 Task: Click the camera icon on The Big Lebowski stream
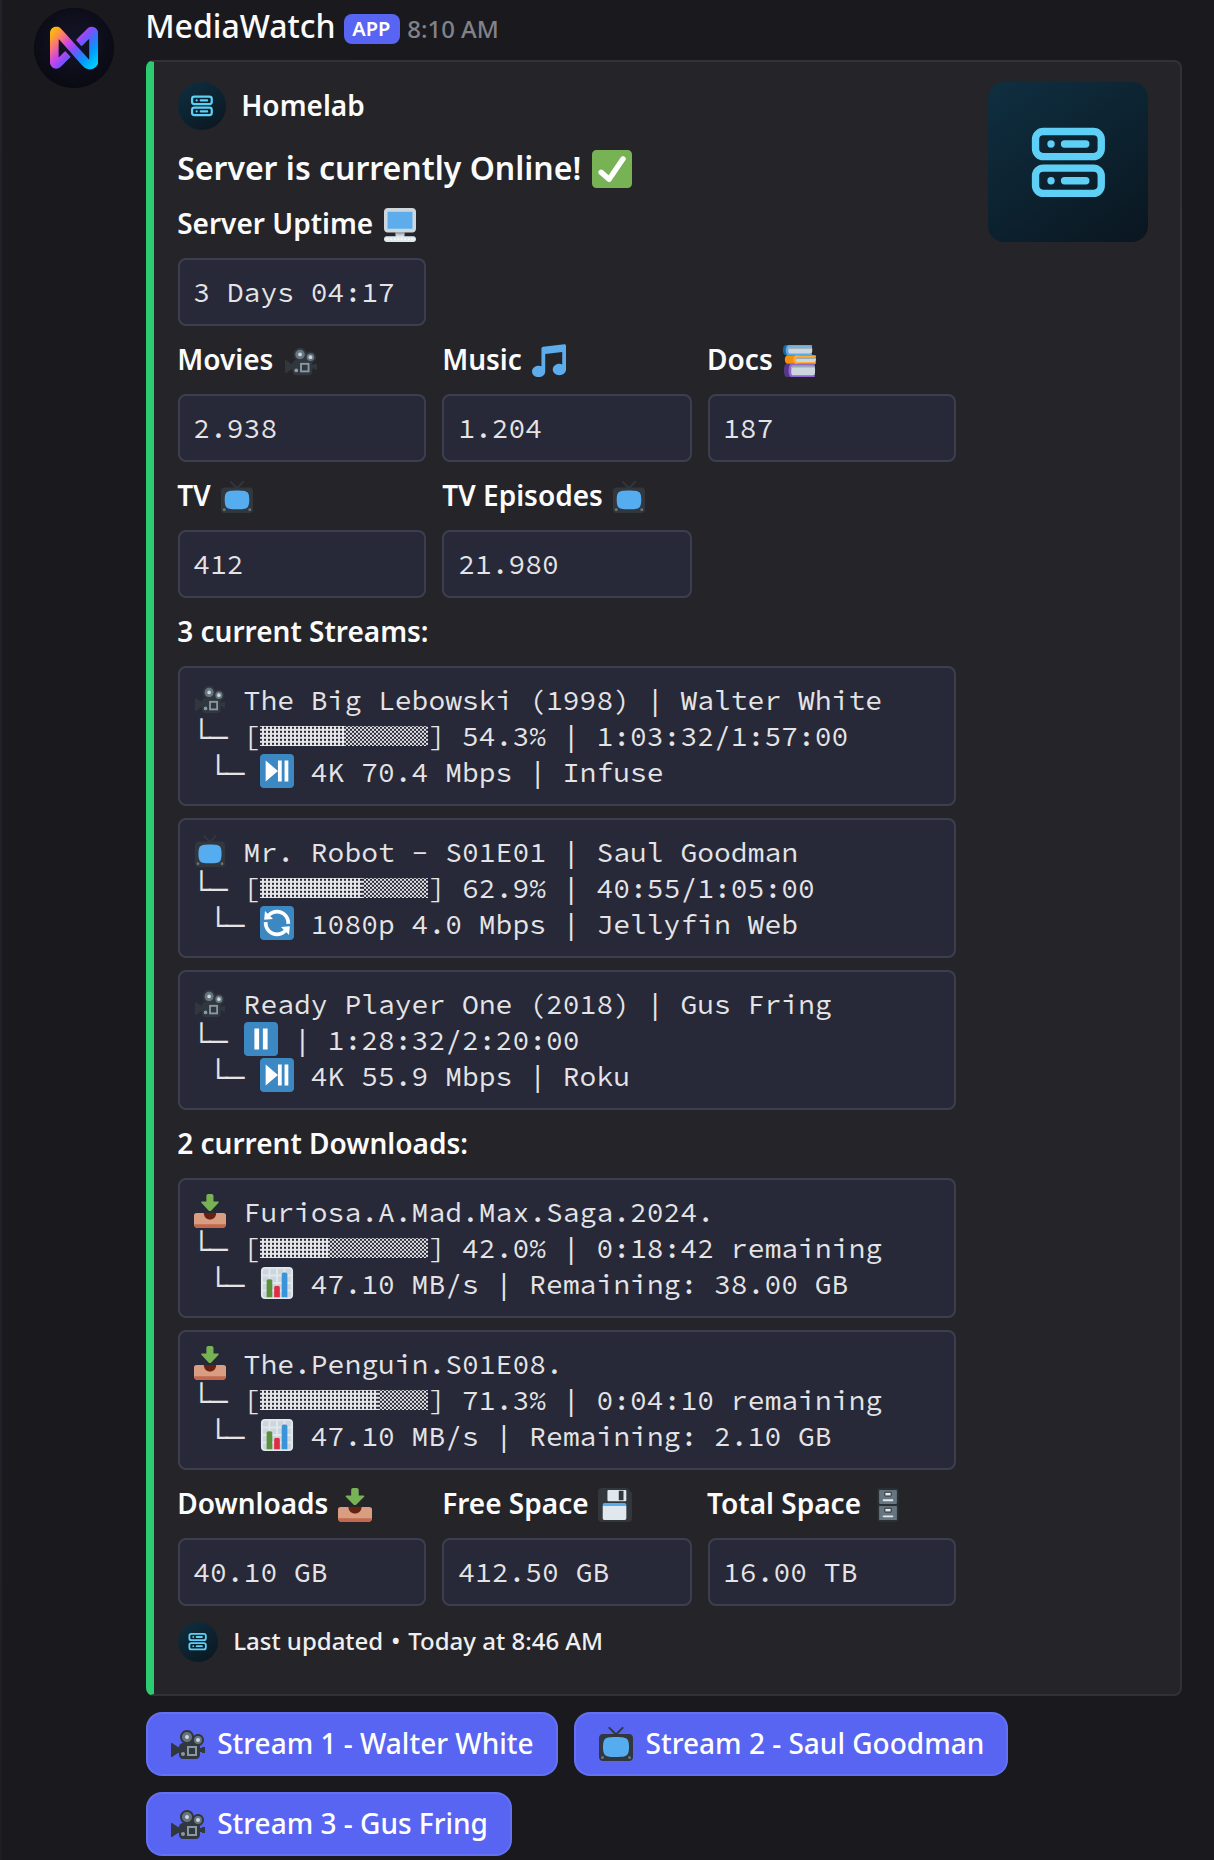click(x=211, y=699)
